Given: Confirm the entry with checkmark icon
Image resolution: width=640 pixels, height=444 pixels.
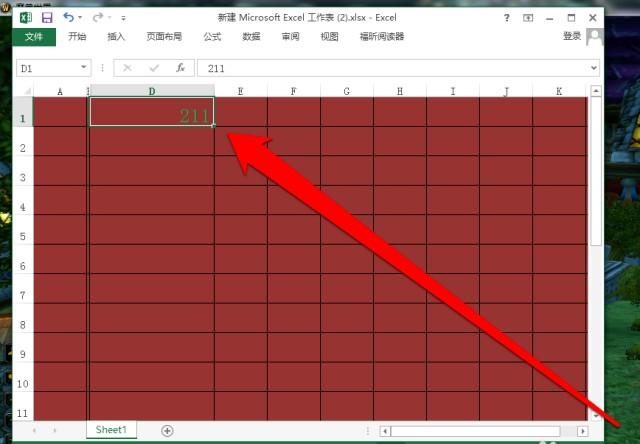Looking at the screenshot, I should (154, 68).
